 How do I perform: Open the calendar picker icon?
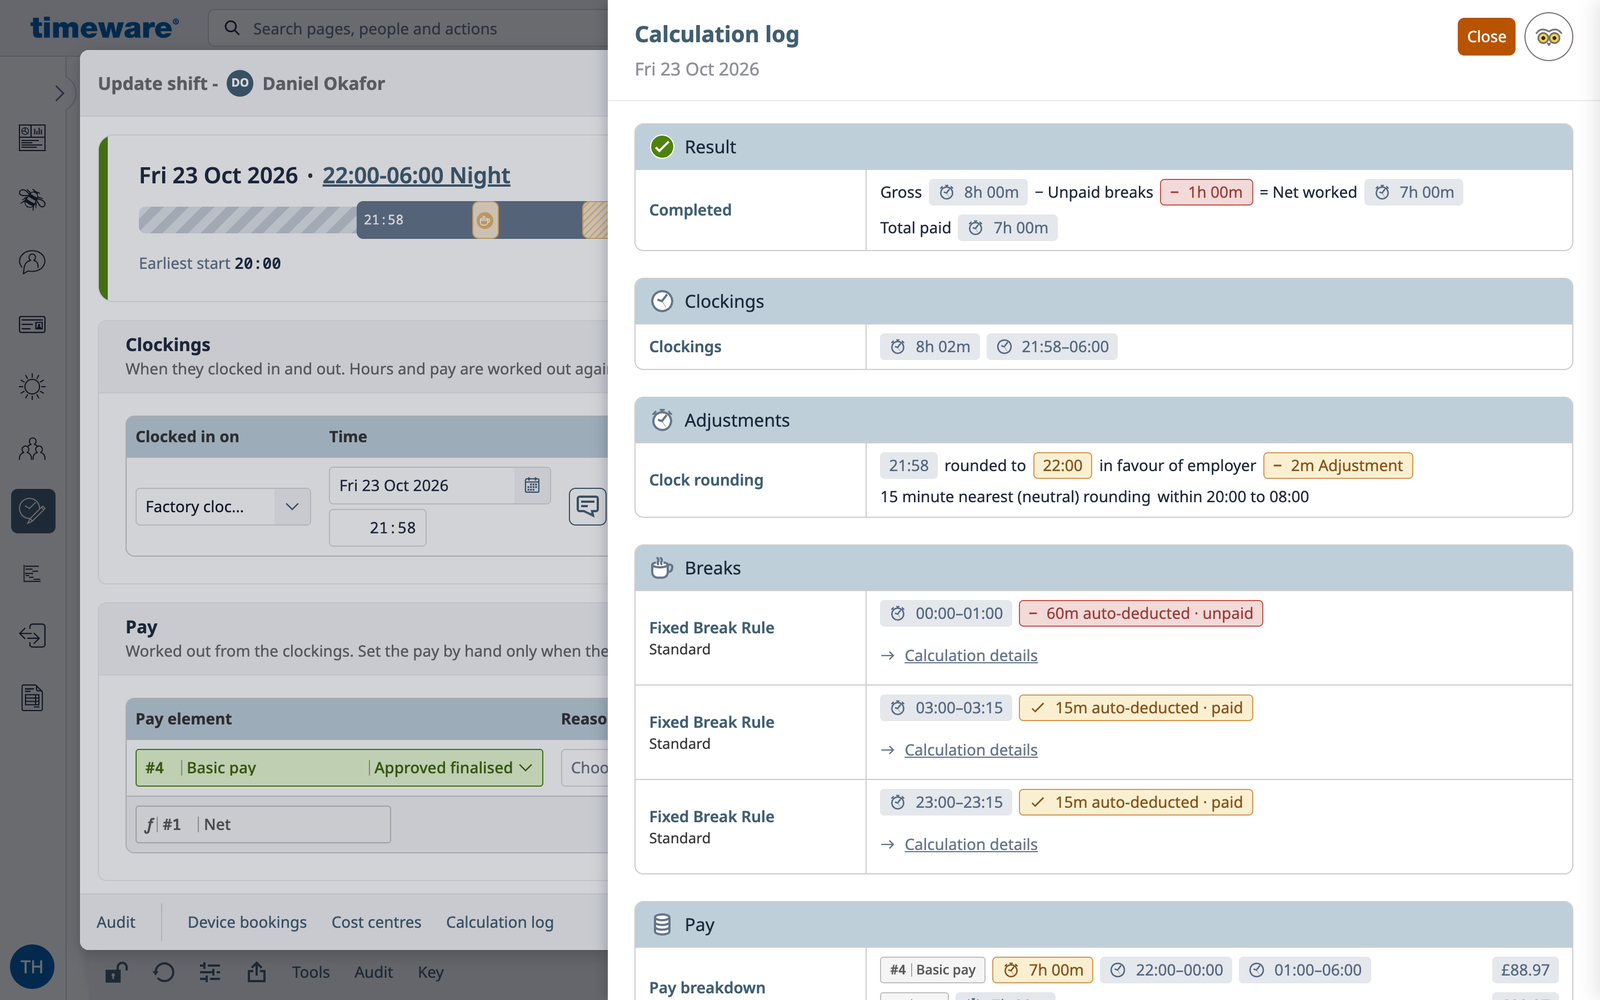[x=532, y=485]
